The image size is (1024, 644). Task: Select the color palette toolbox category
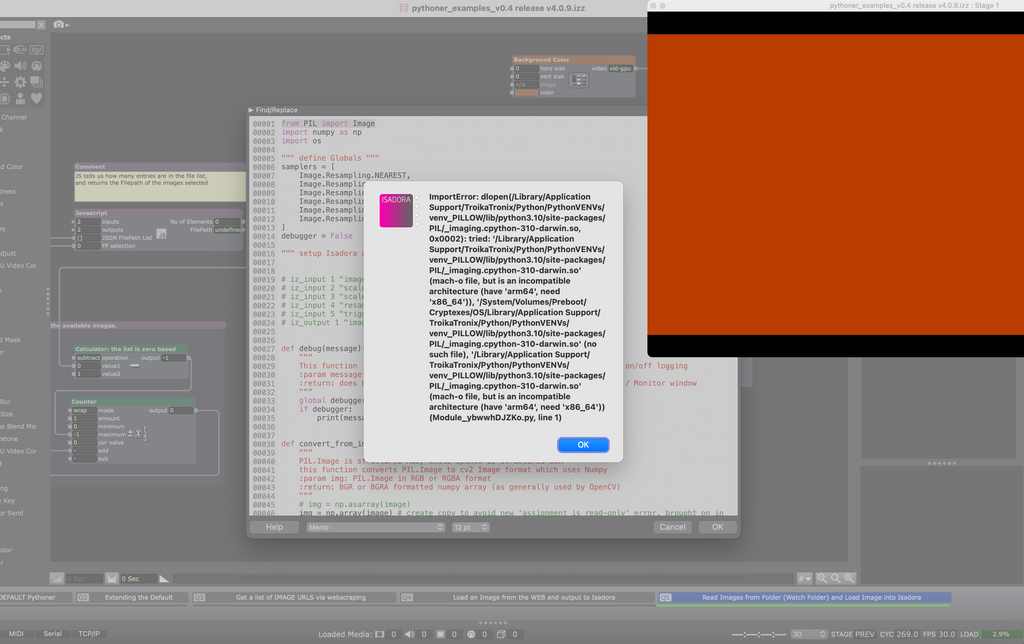(x=5, y=66)
